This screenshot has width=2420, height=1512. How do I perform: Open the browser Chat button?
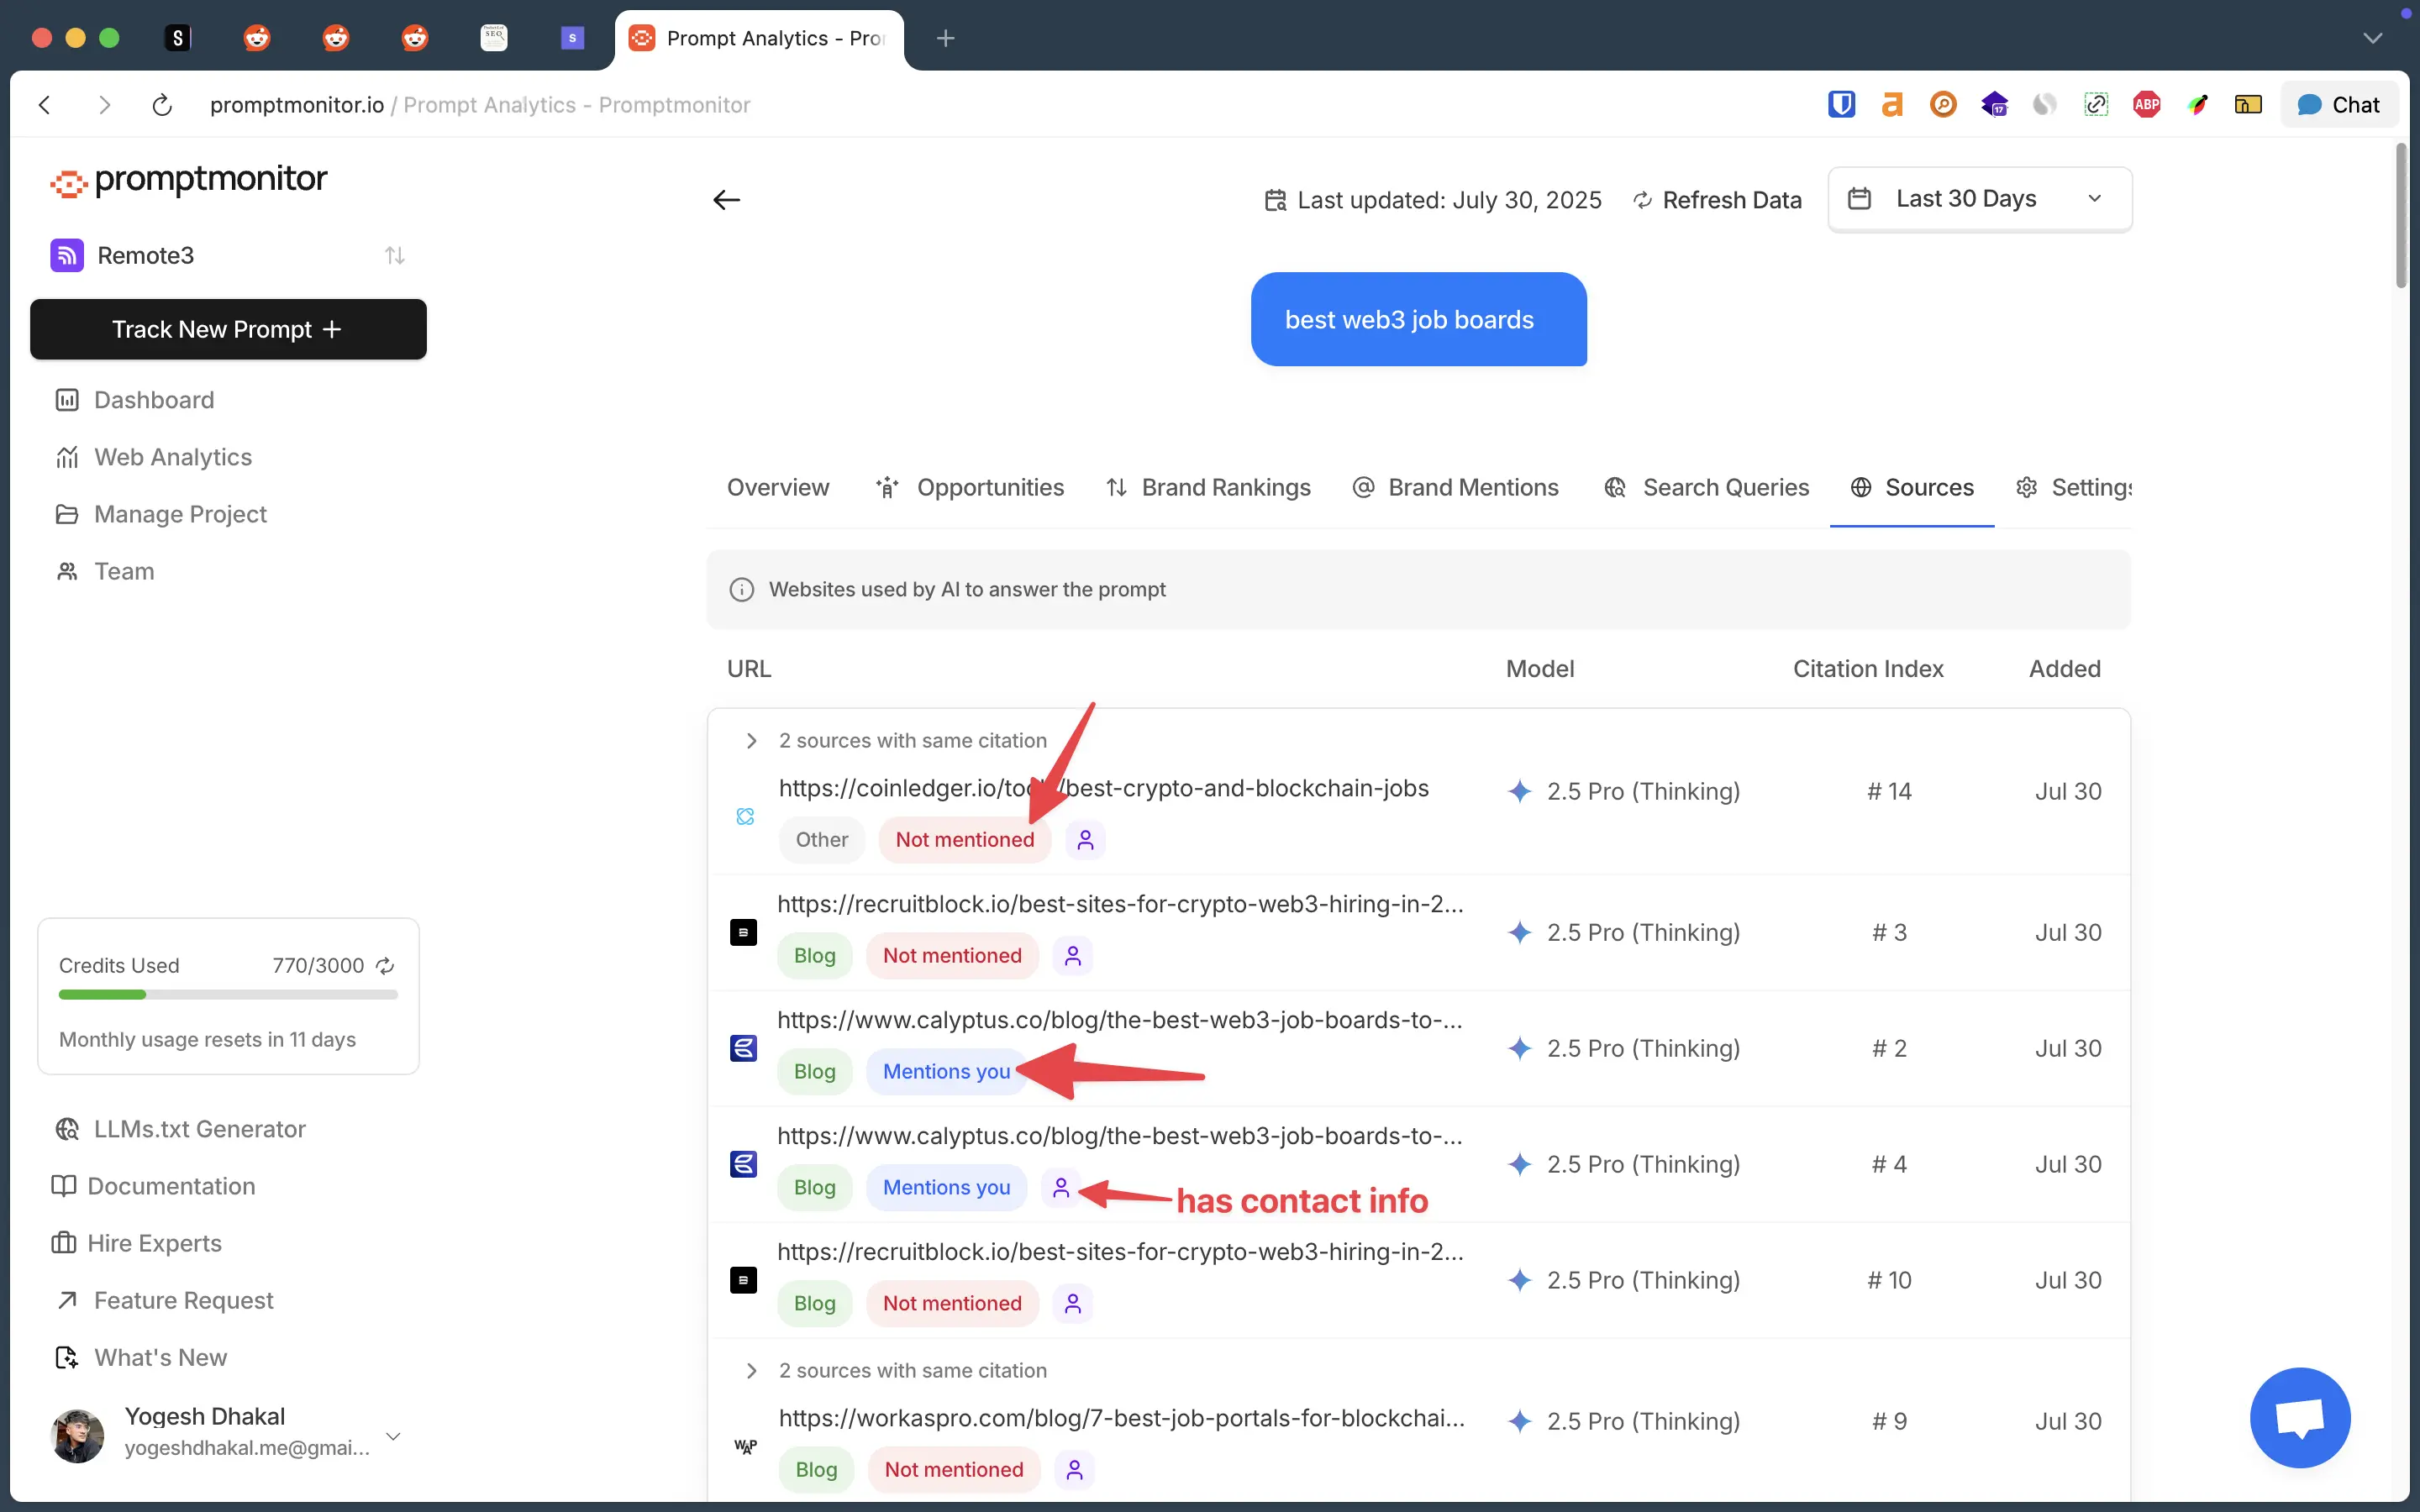click(x=2339, y=105)
